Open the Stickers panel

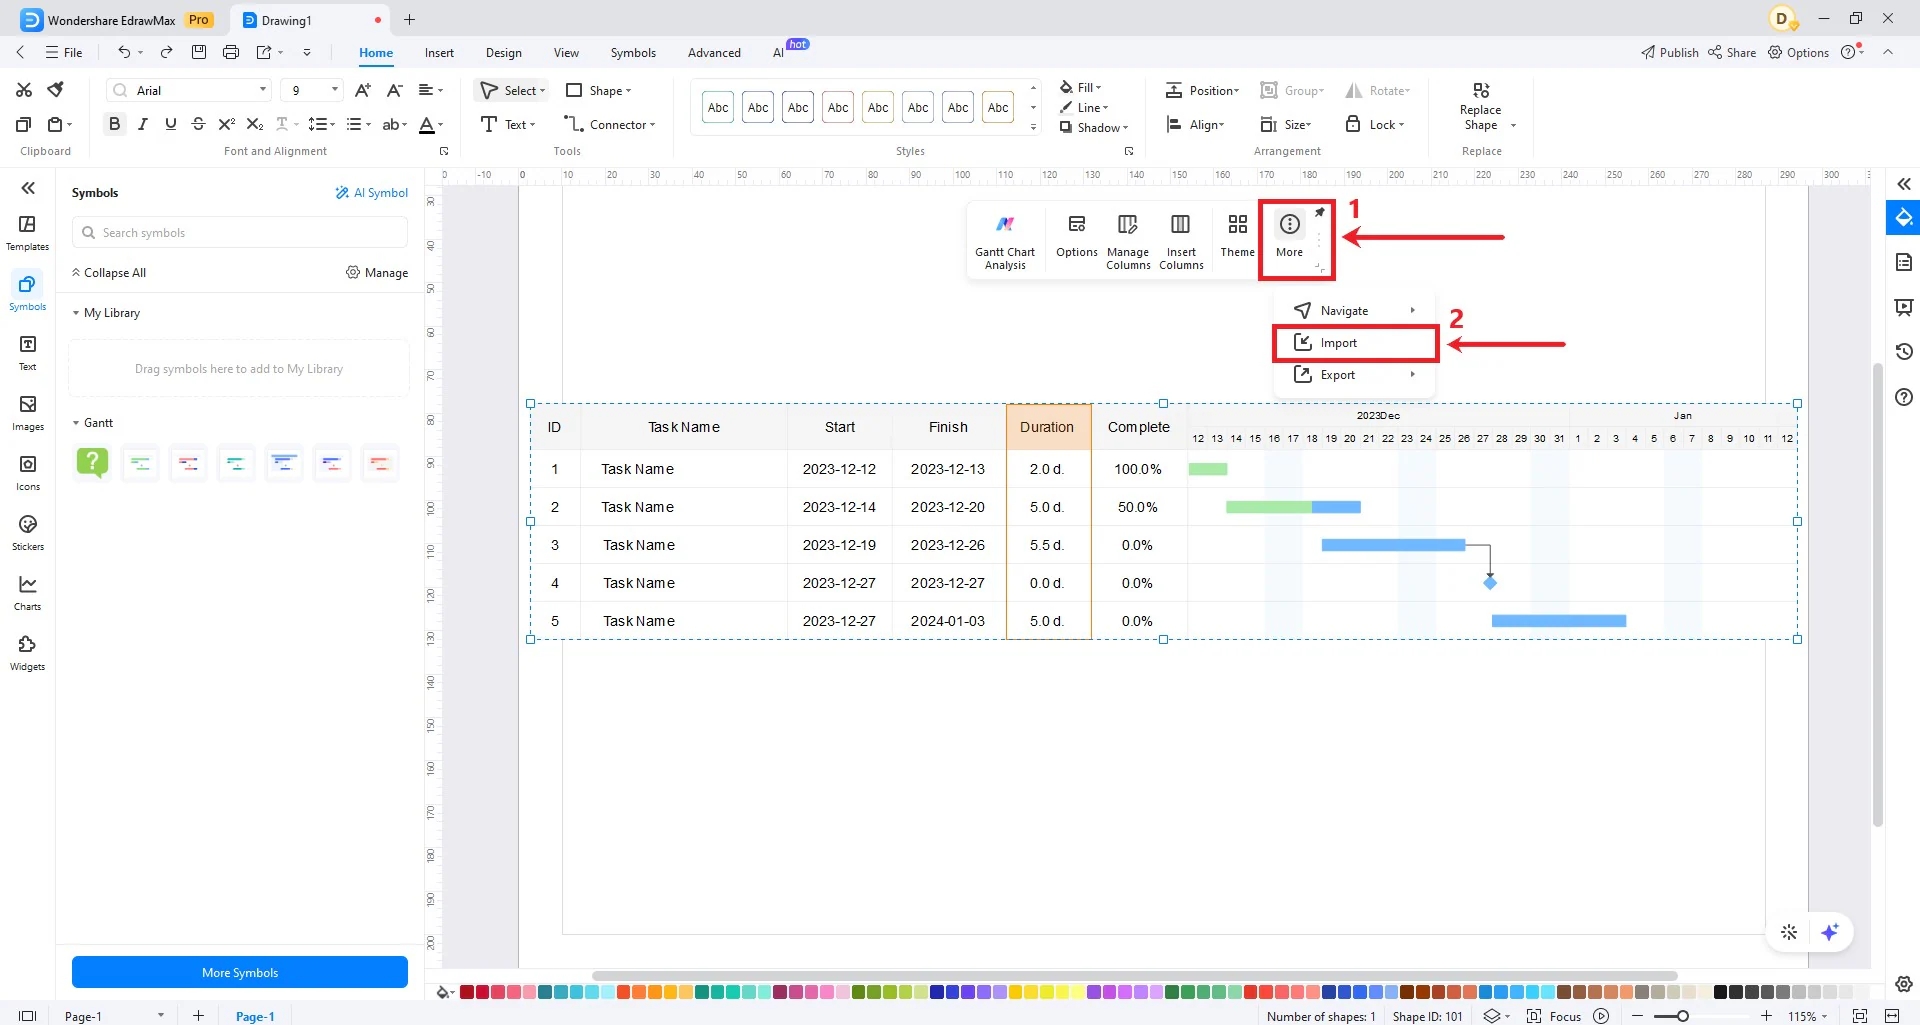[27, 532]
